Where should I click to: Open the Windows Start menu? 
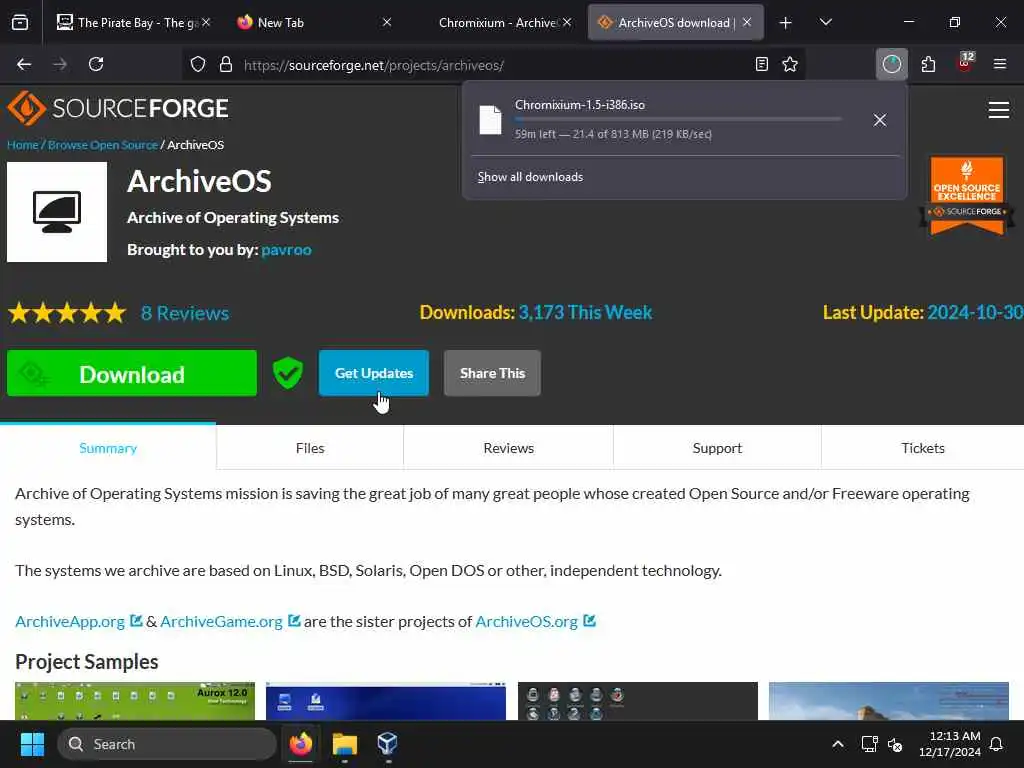tap(32, 744)
